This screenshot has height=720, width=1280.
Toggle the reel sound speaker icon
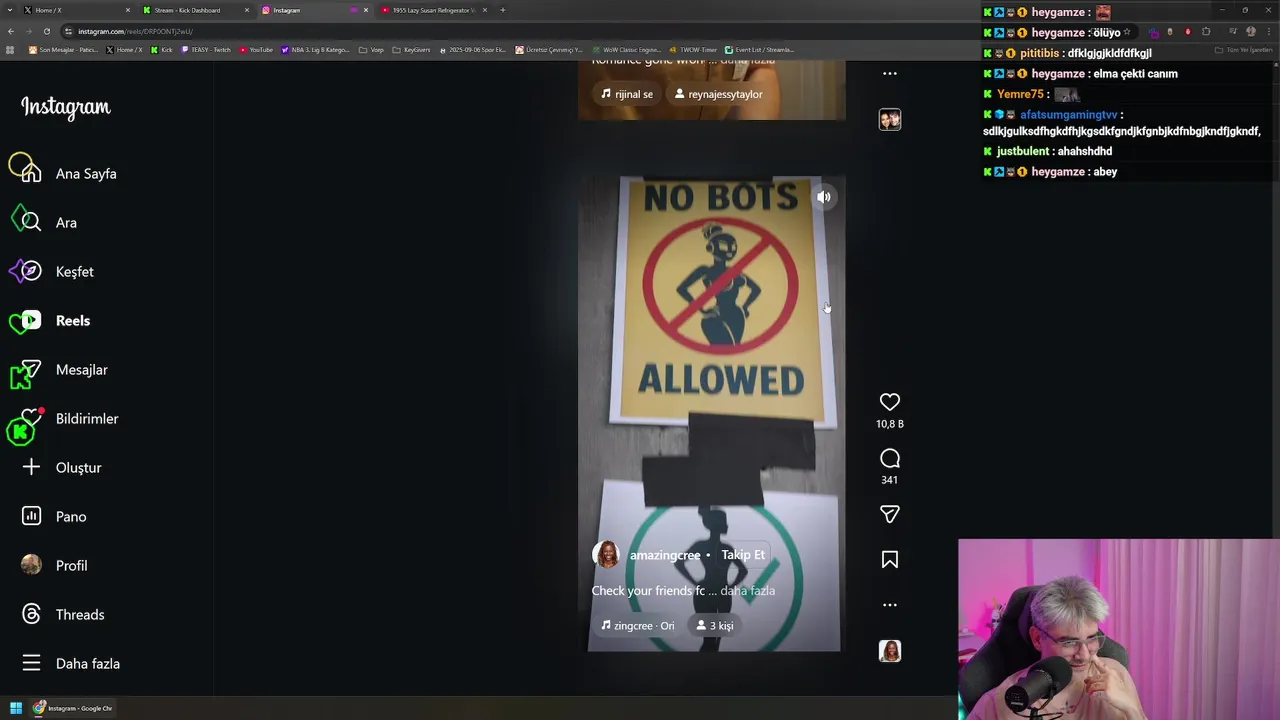[x=823, y=197]
